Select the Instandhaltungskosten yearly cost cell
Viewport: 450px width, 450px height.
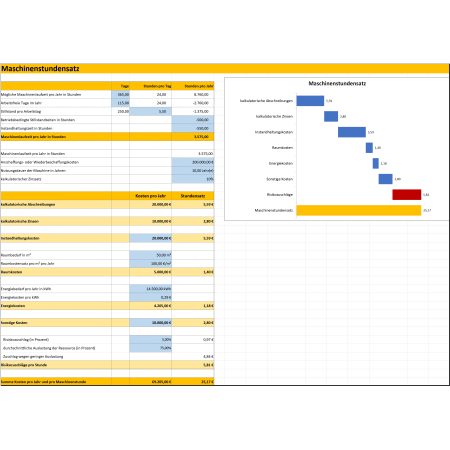click(x=151, y=238)
